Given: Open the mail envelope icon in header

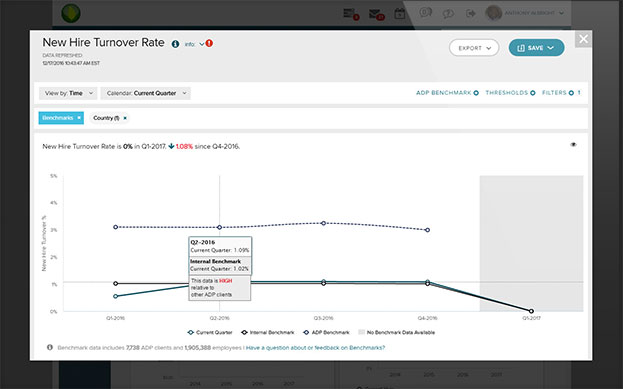Looking at the screenshot, I should (x=376, y=14).
